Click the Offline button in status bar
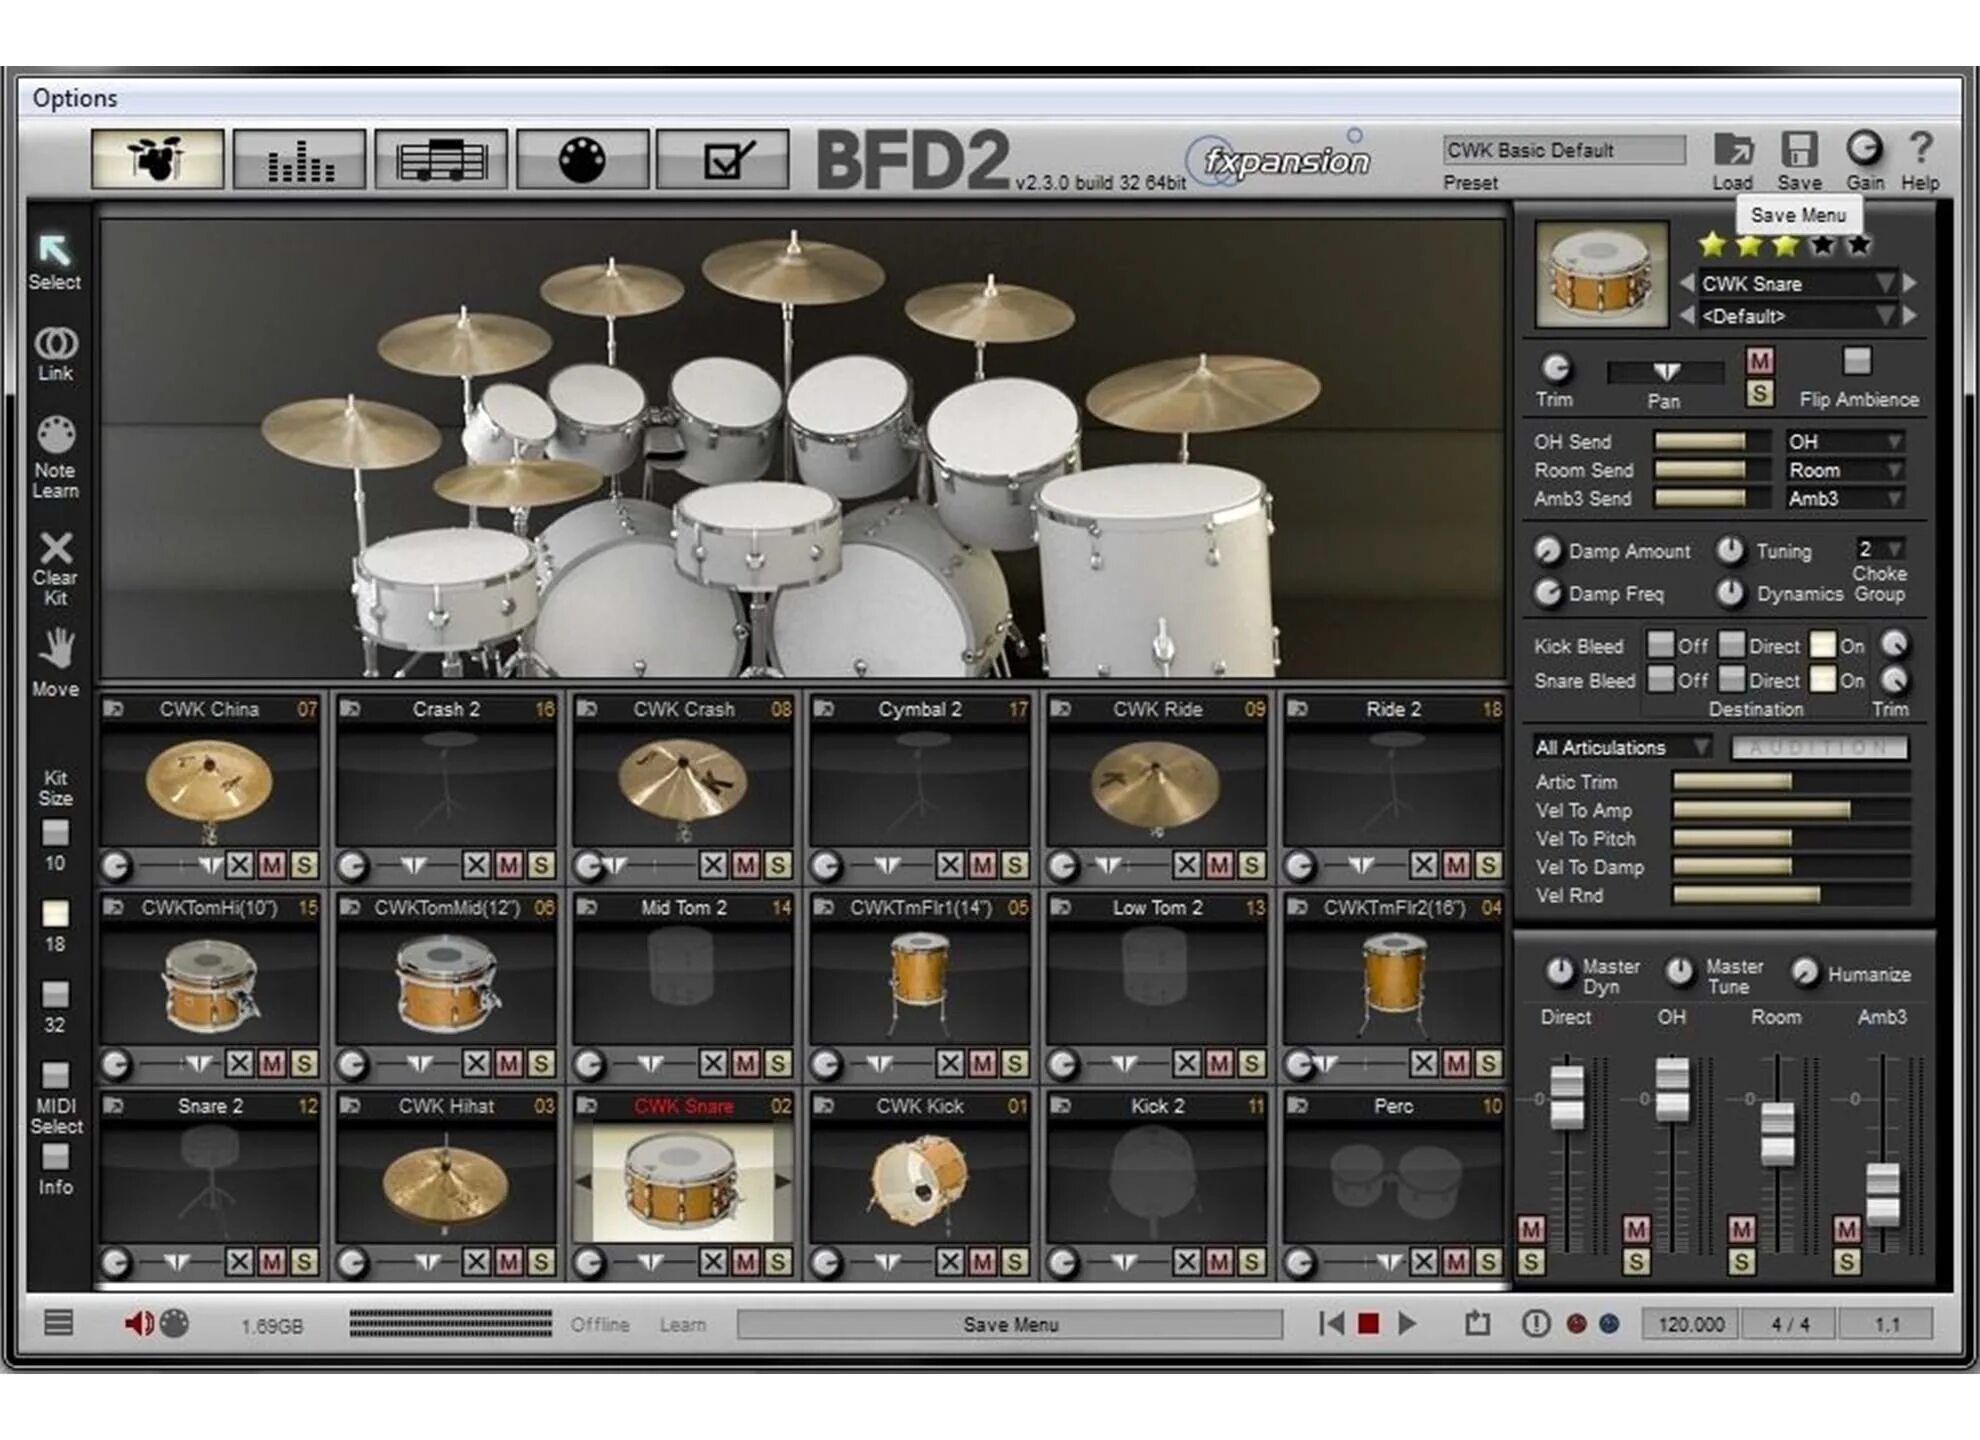Screen dimensions: 1980x1440 pos(600,1324)
